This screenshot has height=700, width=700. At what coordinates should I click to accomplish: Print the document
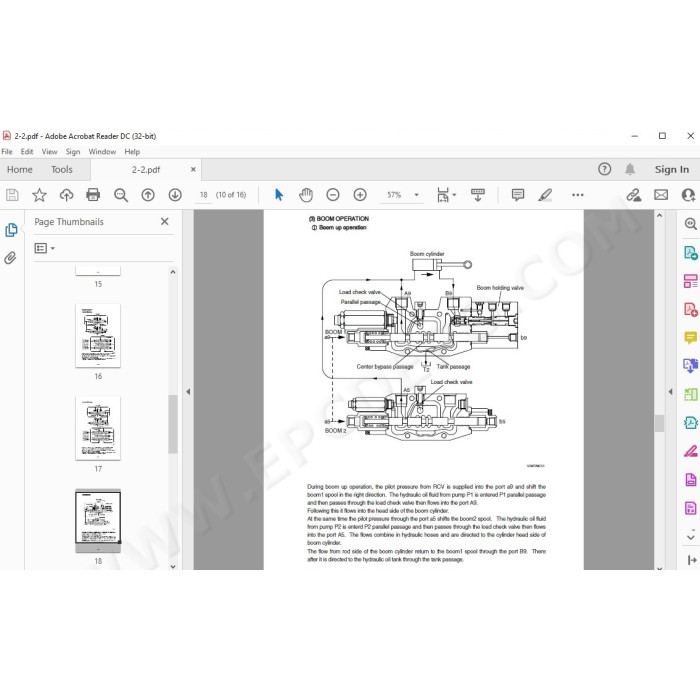[93, 195]
